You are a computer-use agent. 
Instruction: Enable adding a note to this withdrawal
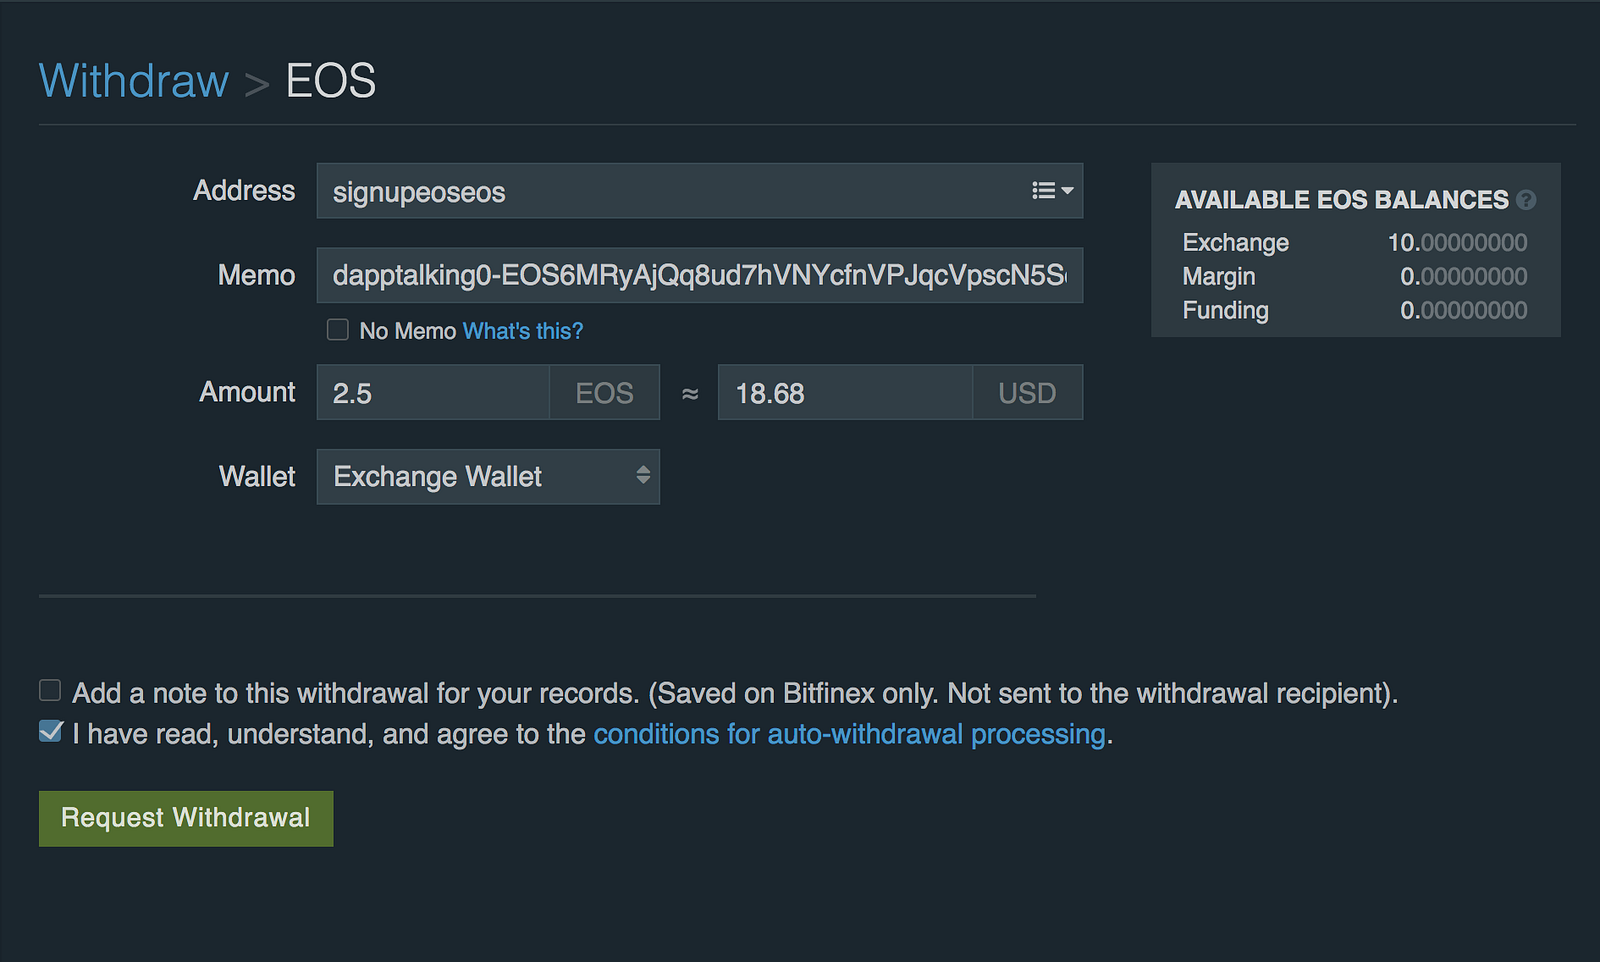click(x=50, y=691)
